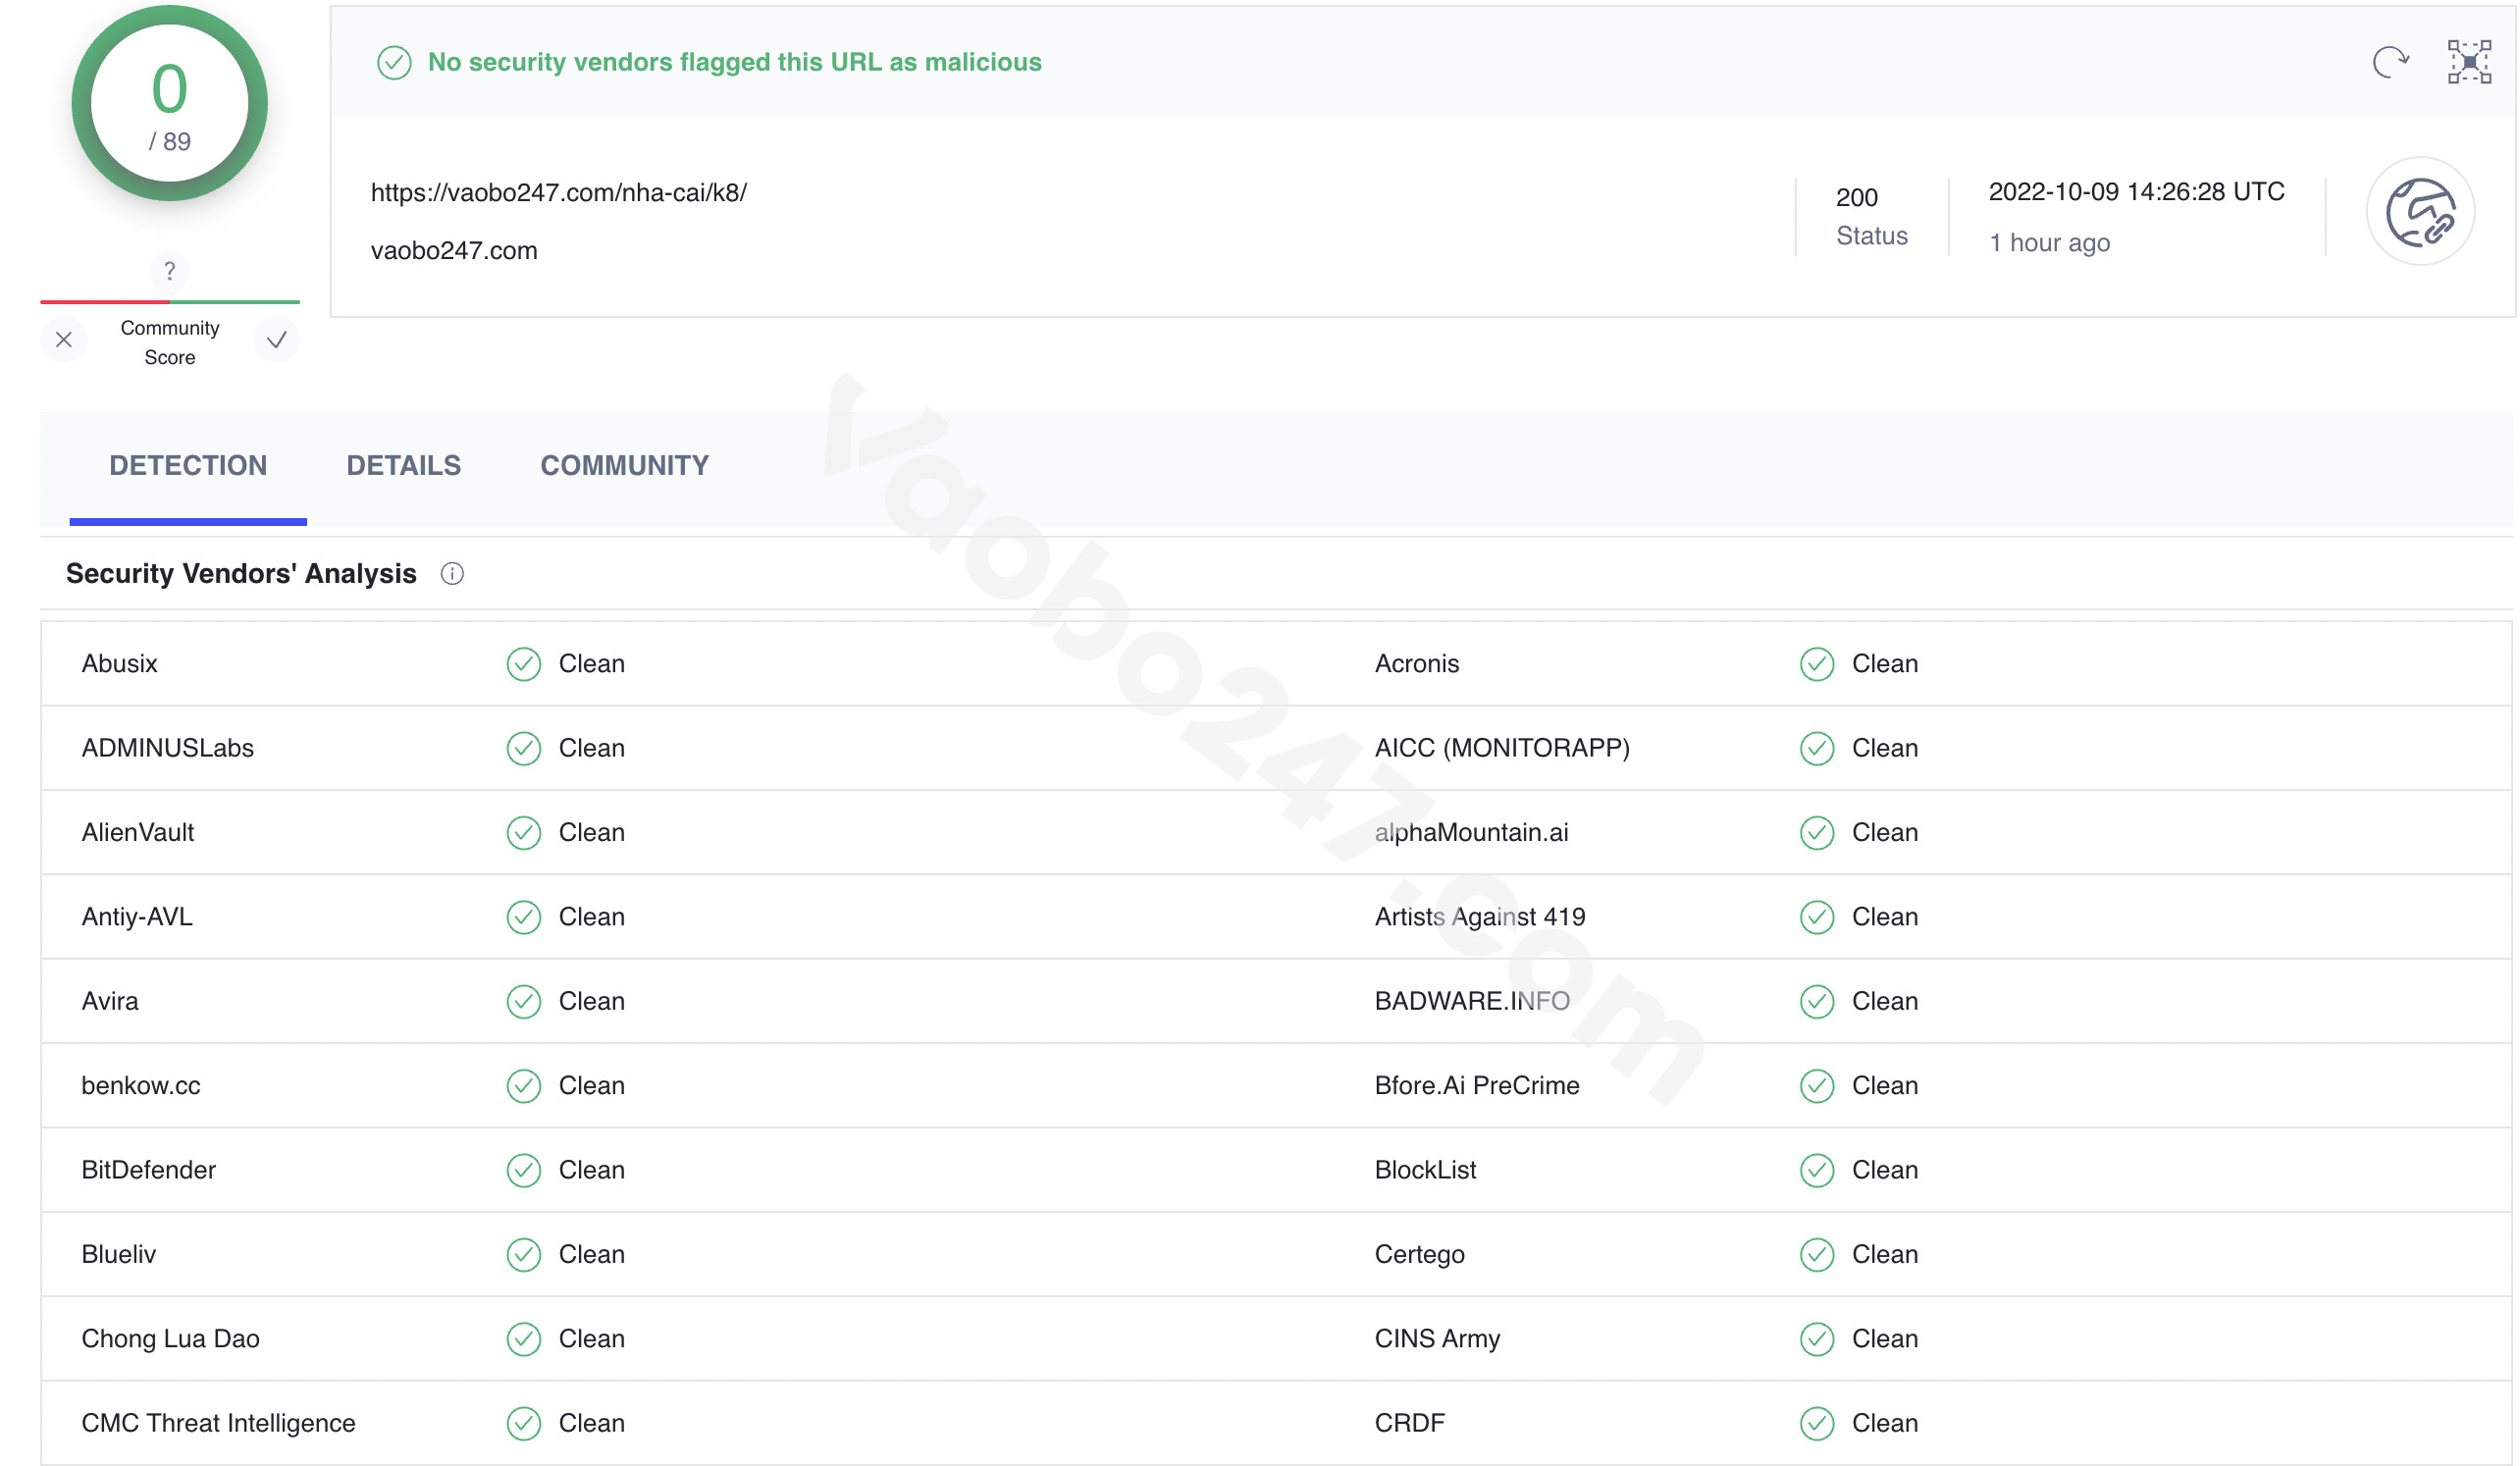This screenshot has width=2520, height=1466.
Task: Click the BlockList clean checkmark icon
Action: point(1817,1171)
